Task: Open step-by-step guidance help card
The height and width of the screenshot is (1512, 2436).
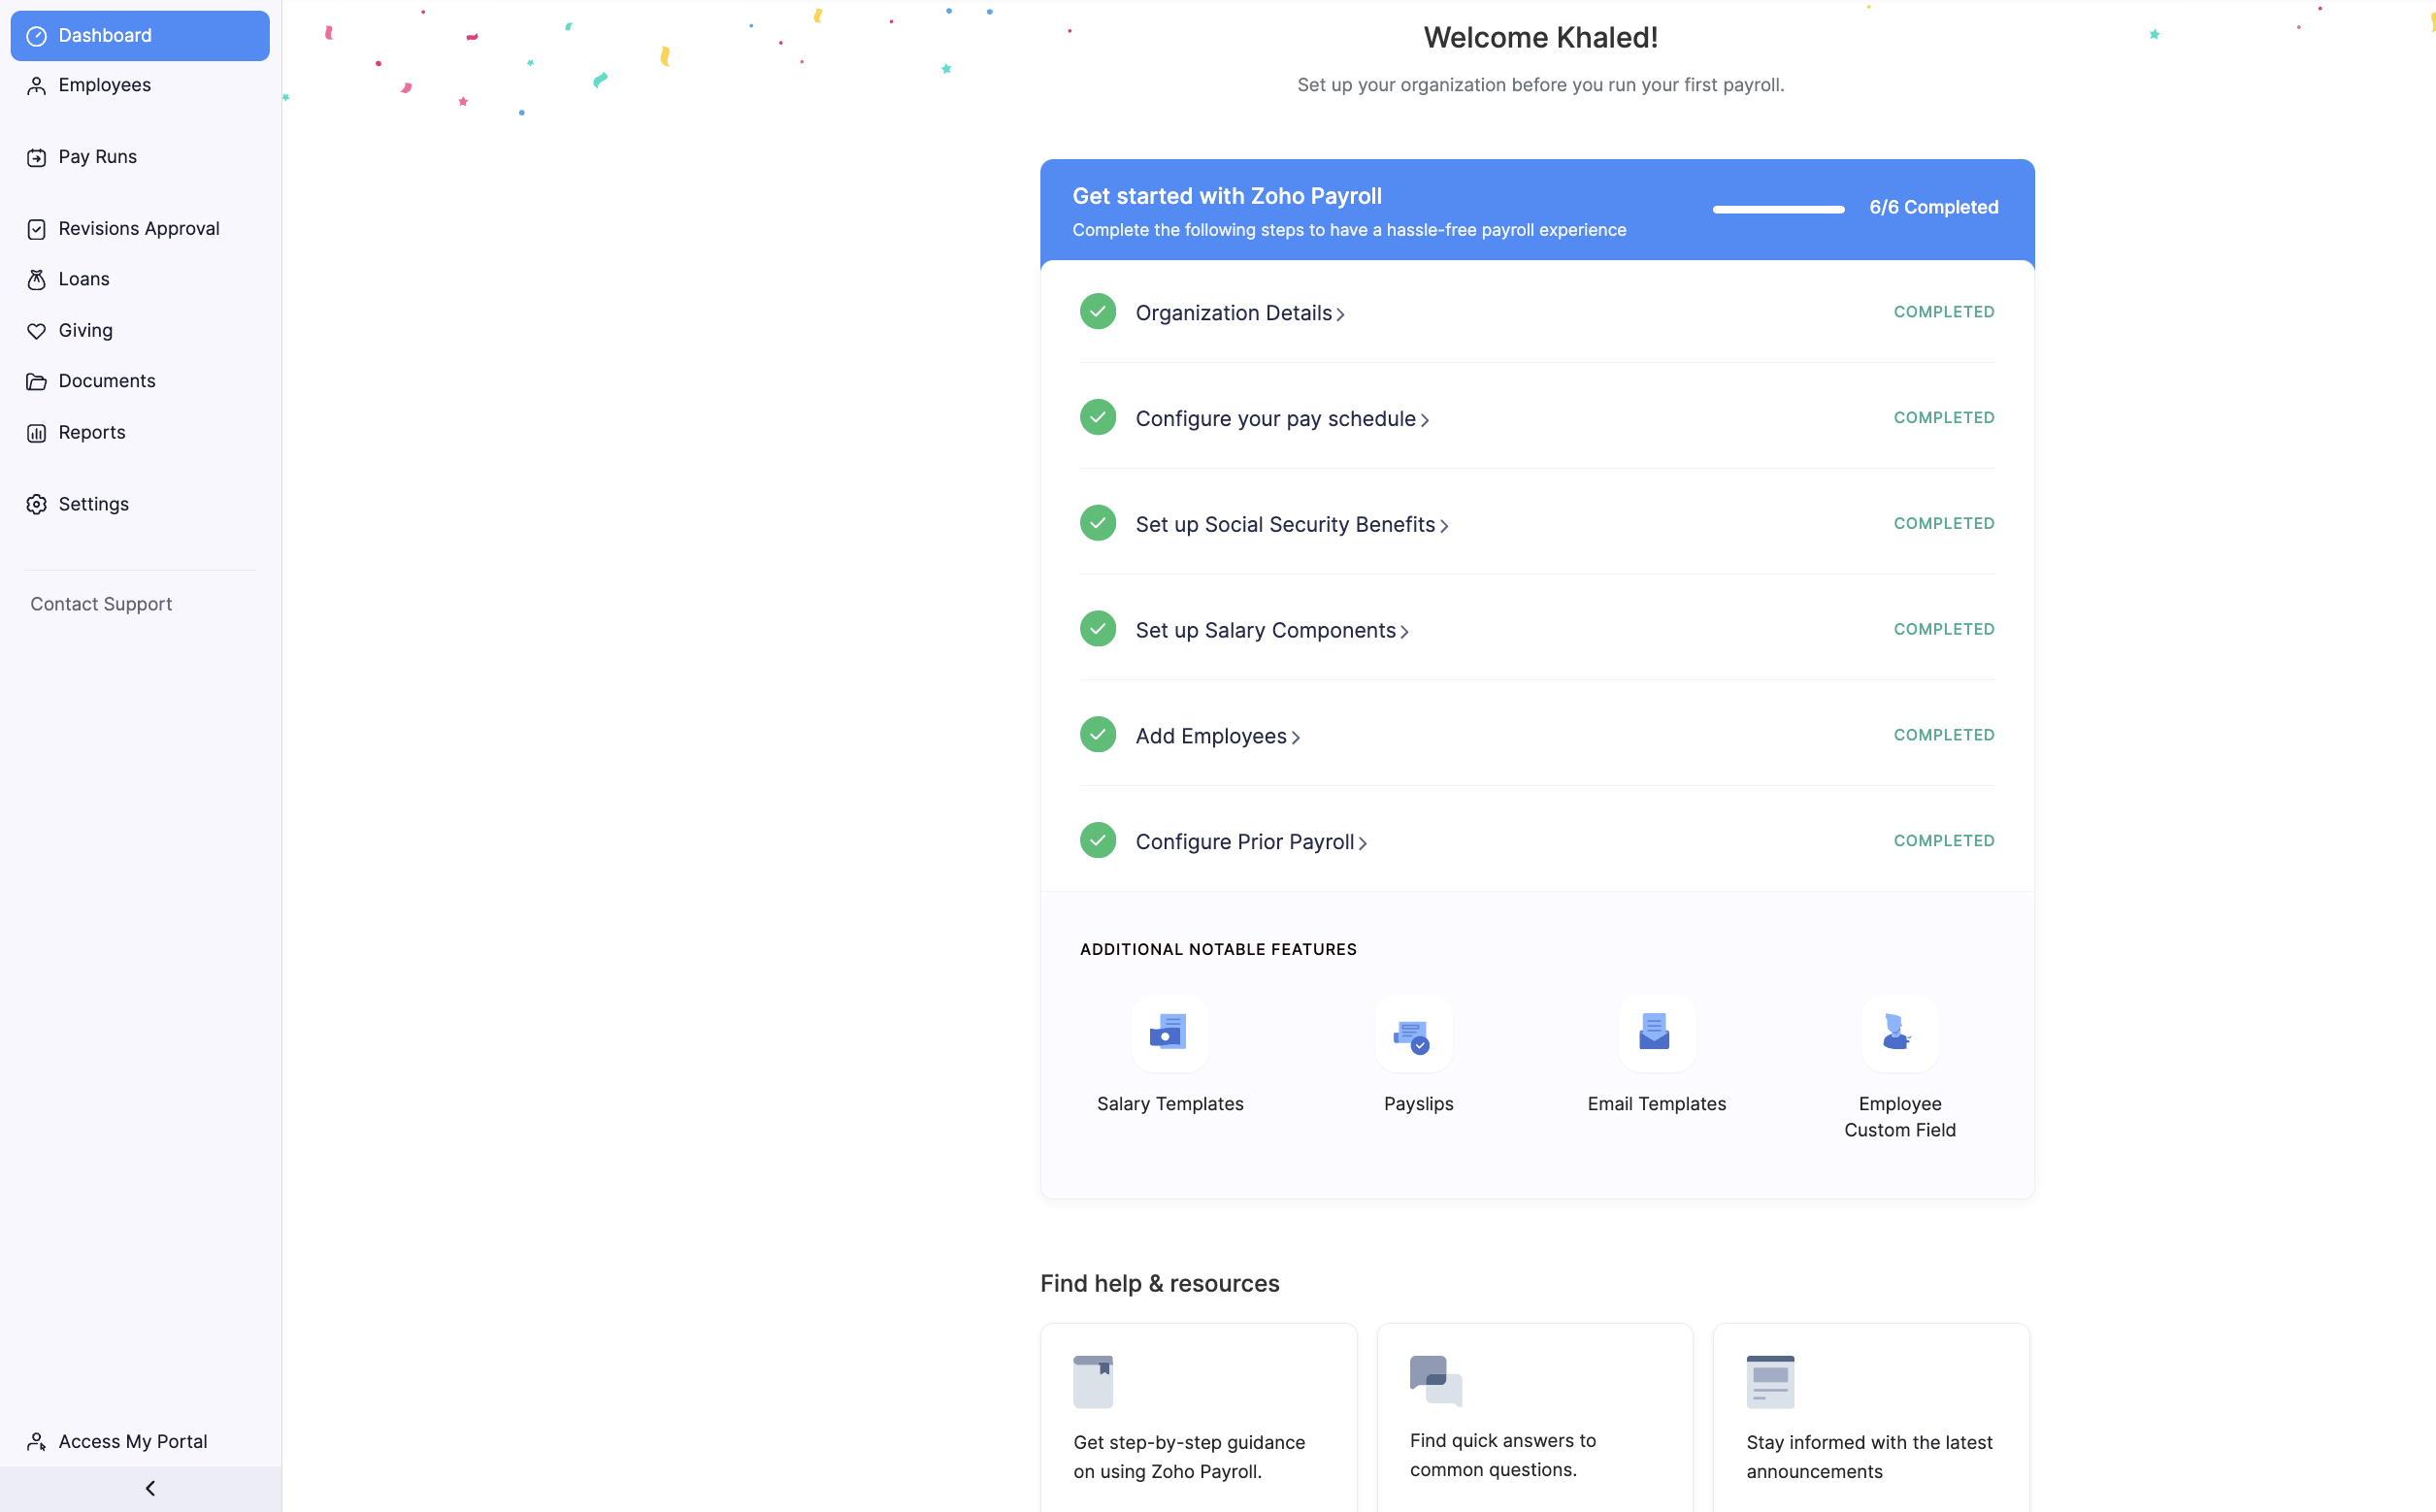Action: point(1197,1418)
